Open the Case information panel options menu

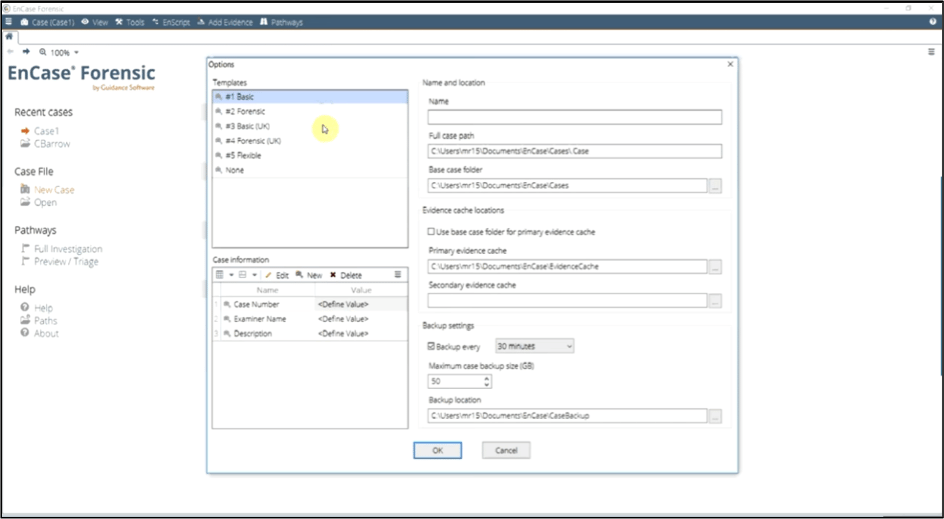coord(397,274)
